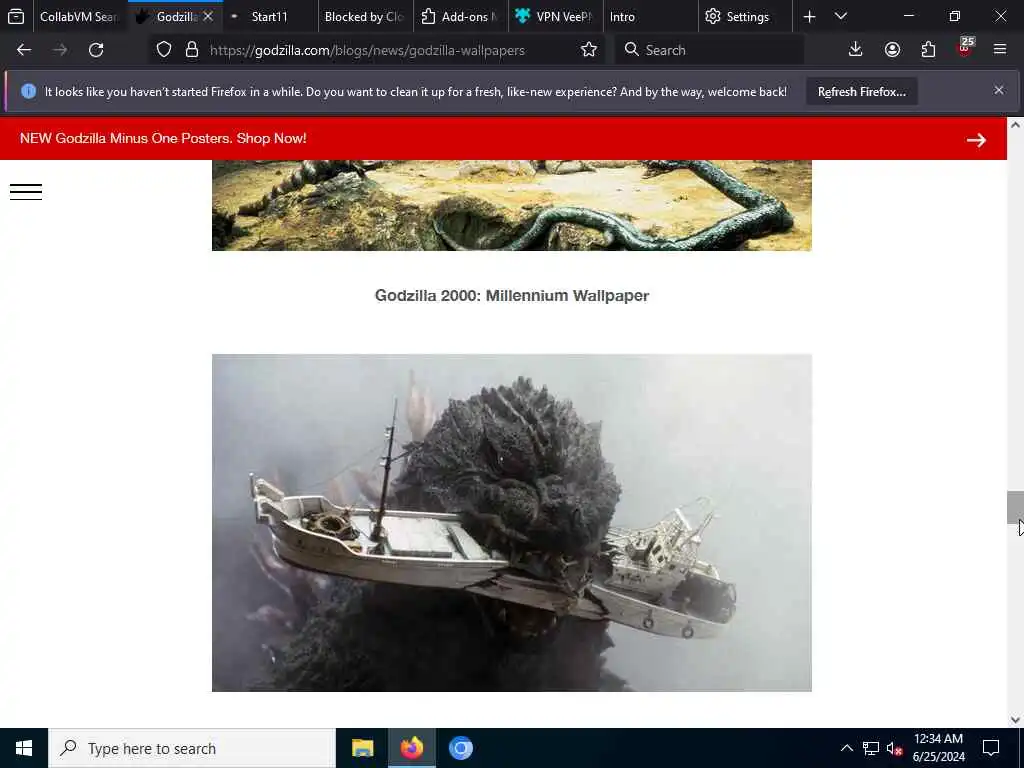
Task: Open the clock showing 12:34 AM
Action: click(938, 748)
